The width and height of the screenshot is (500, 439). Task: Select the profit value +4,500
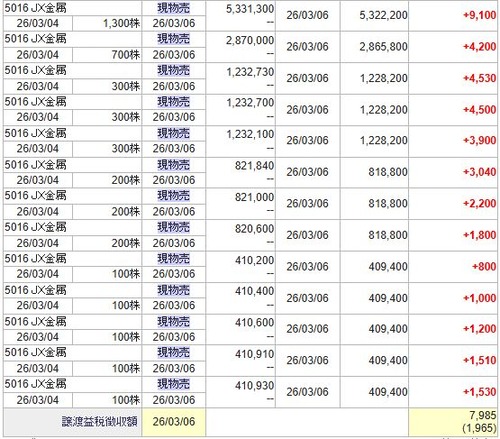tap(480, 110)
